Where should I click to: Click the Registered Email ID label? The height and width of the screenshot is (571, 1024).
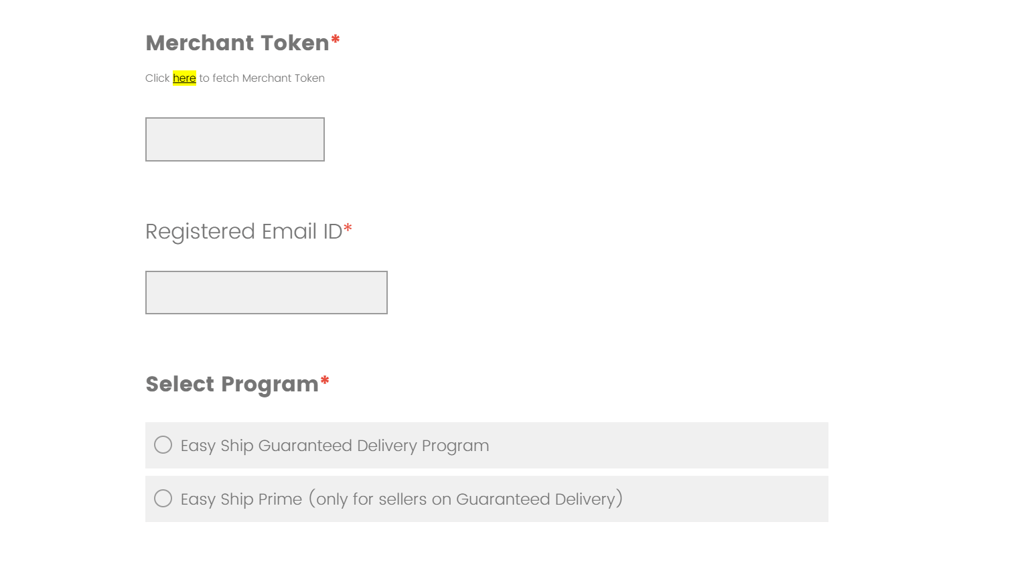[x=243, y=232]
